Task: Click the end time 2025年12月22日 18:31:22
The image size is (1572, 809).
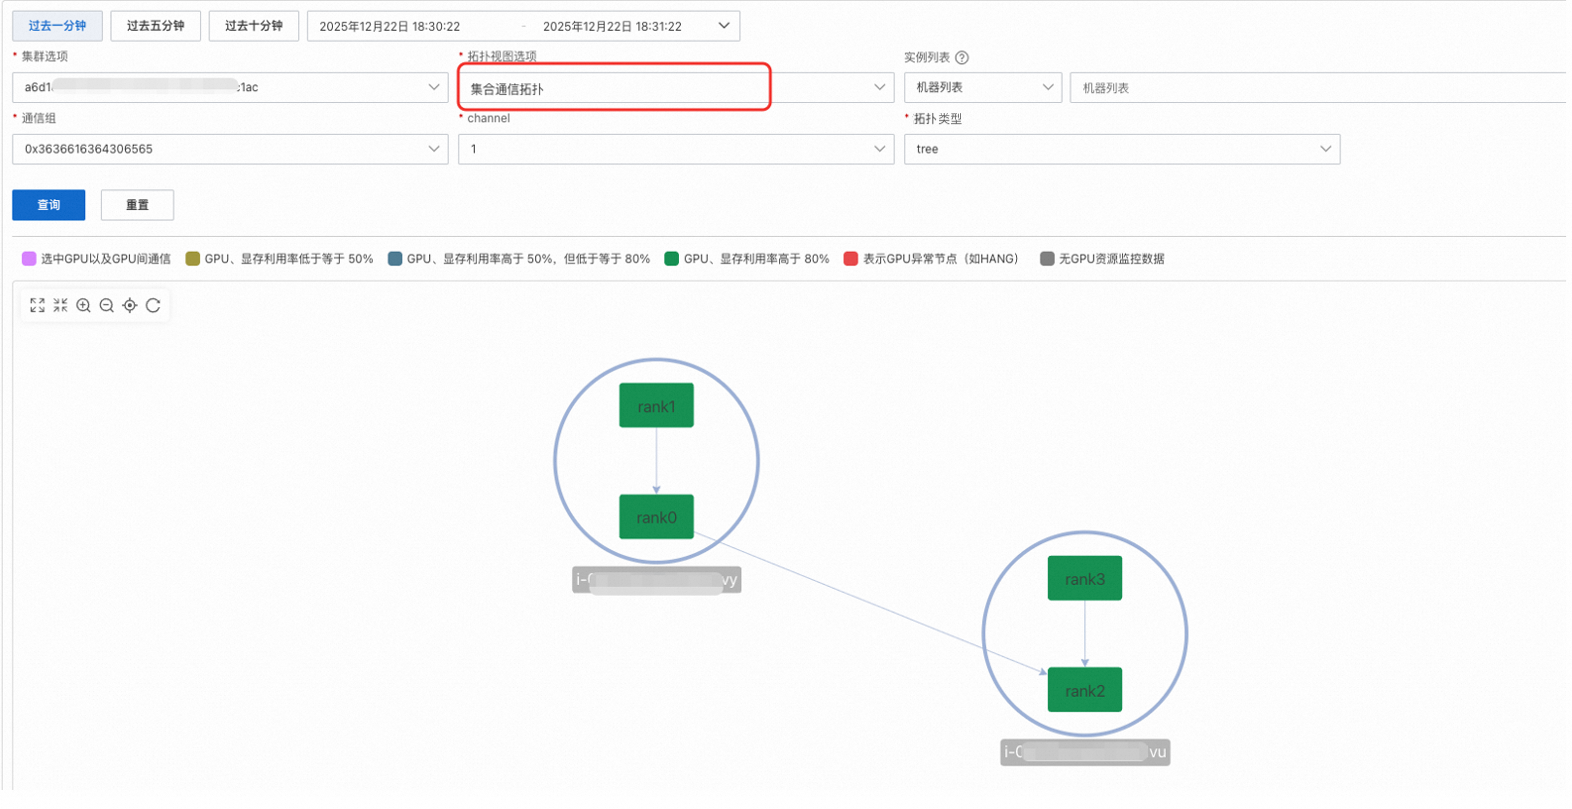Action: [612, 26]
